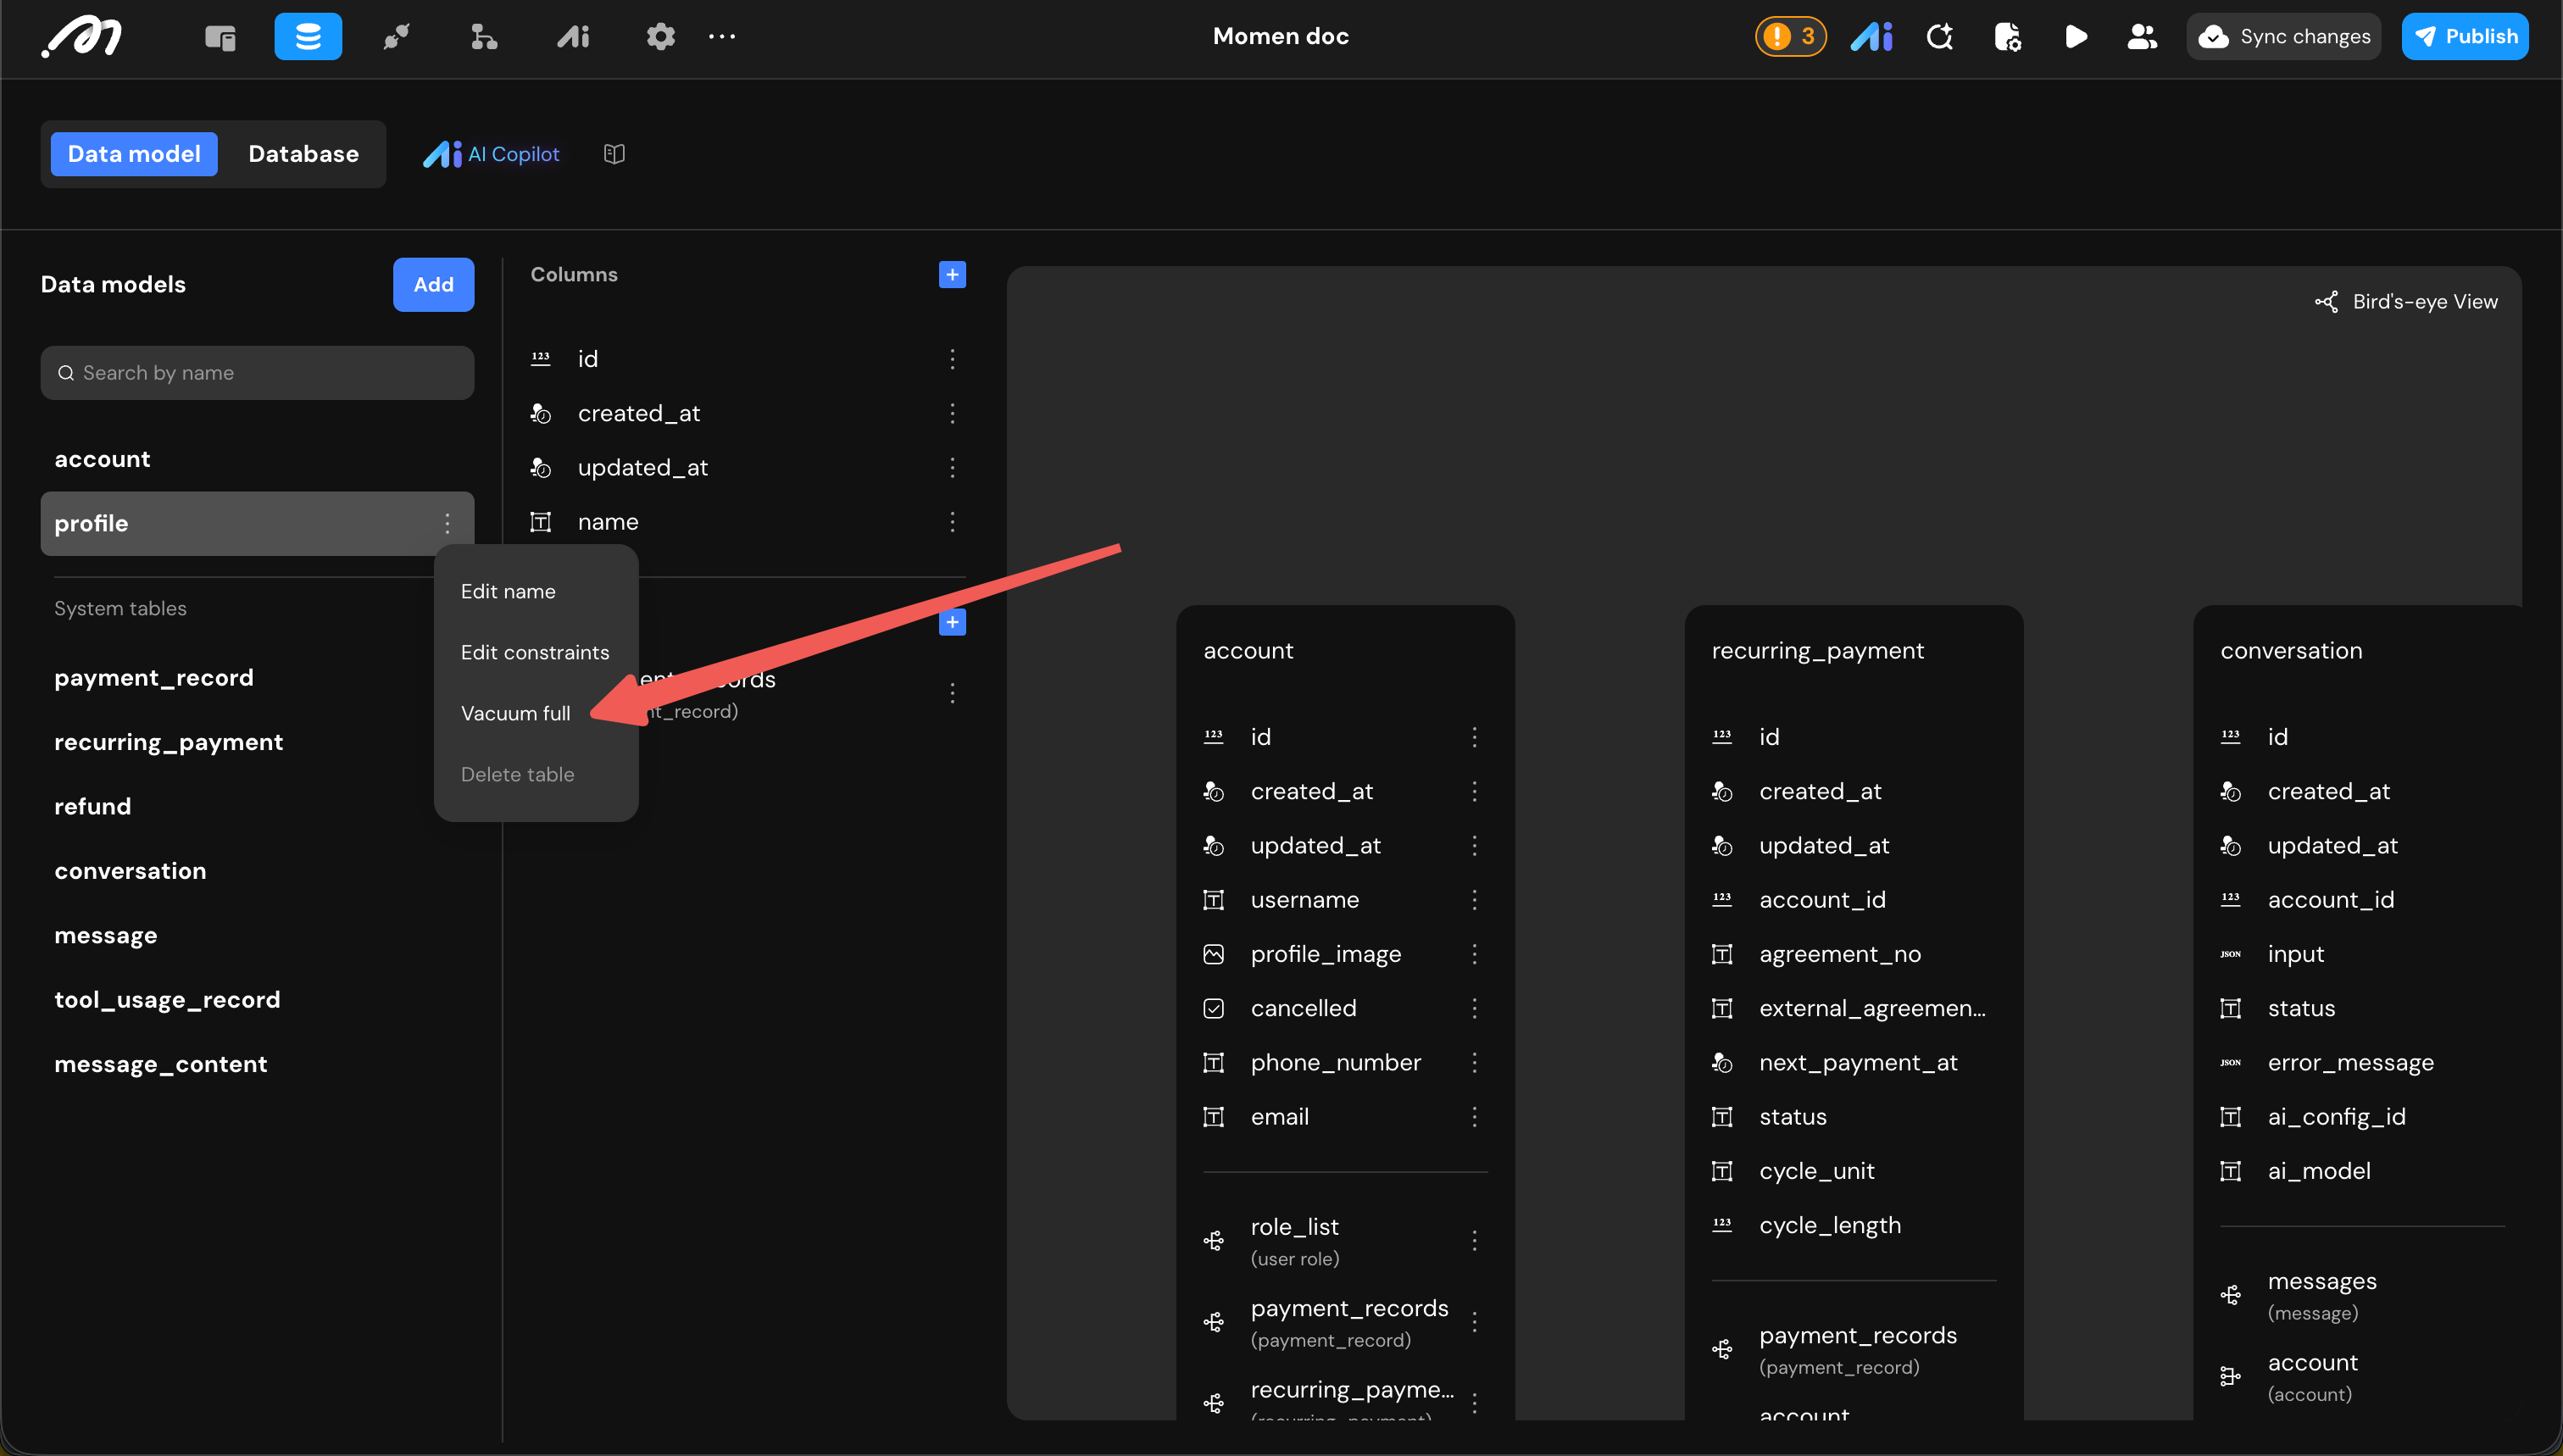The image size is (2563, 1456).
Task: Click the Search by name field
Action: point(257,373)
